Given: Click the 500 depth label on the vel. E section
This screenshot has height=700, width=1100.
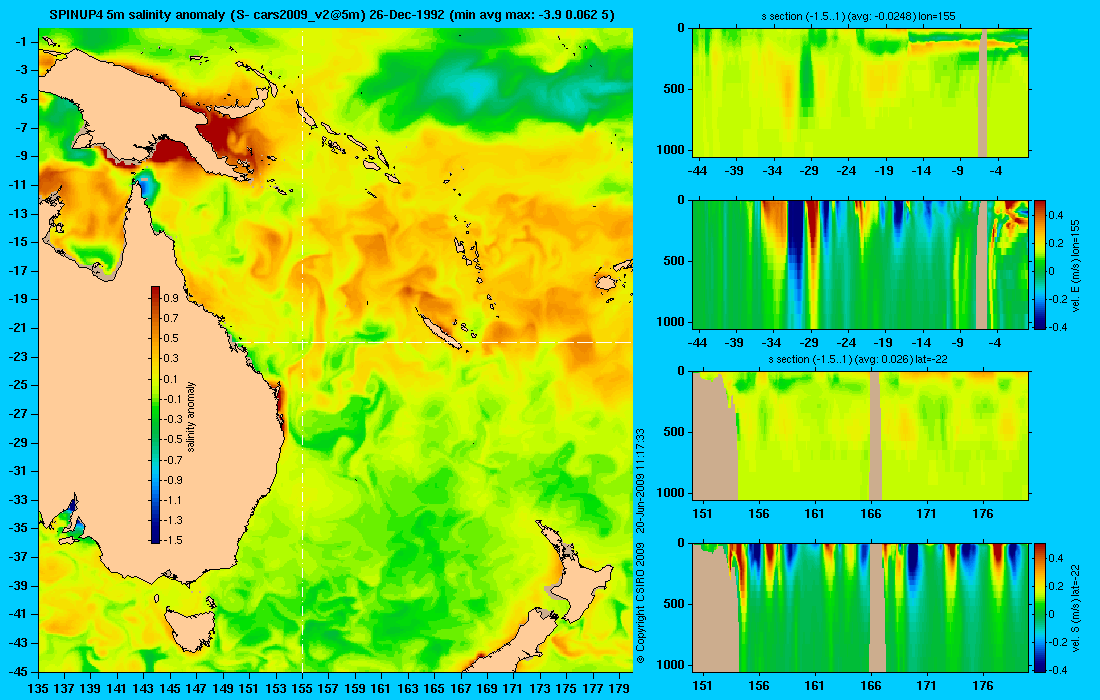Looking at the screenshot, I should [674, 261].
